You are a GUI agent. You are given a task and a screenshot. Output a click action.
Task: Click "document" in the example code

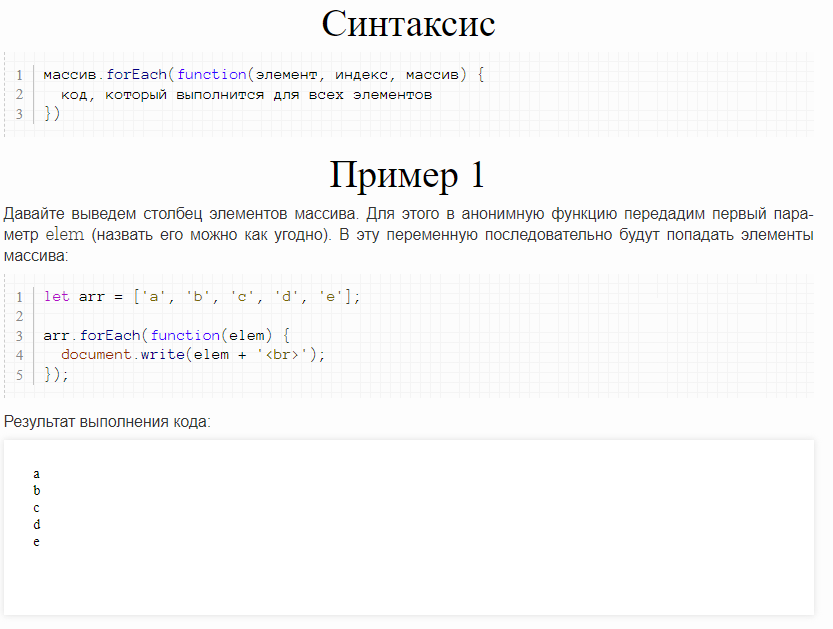(96, 354)
